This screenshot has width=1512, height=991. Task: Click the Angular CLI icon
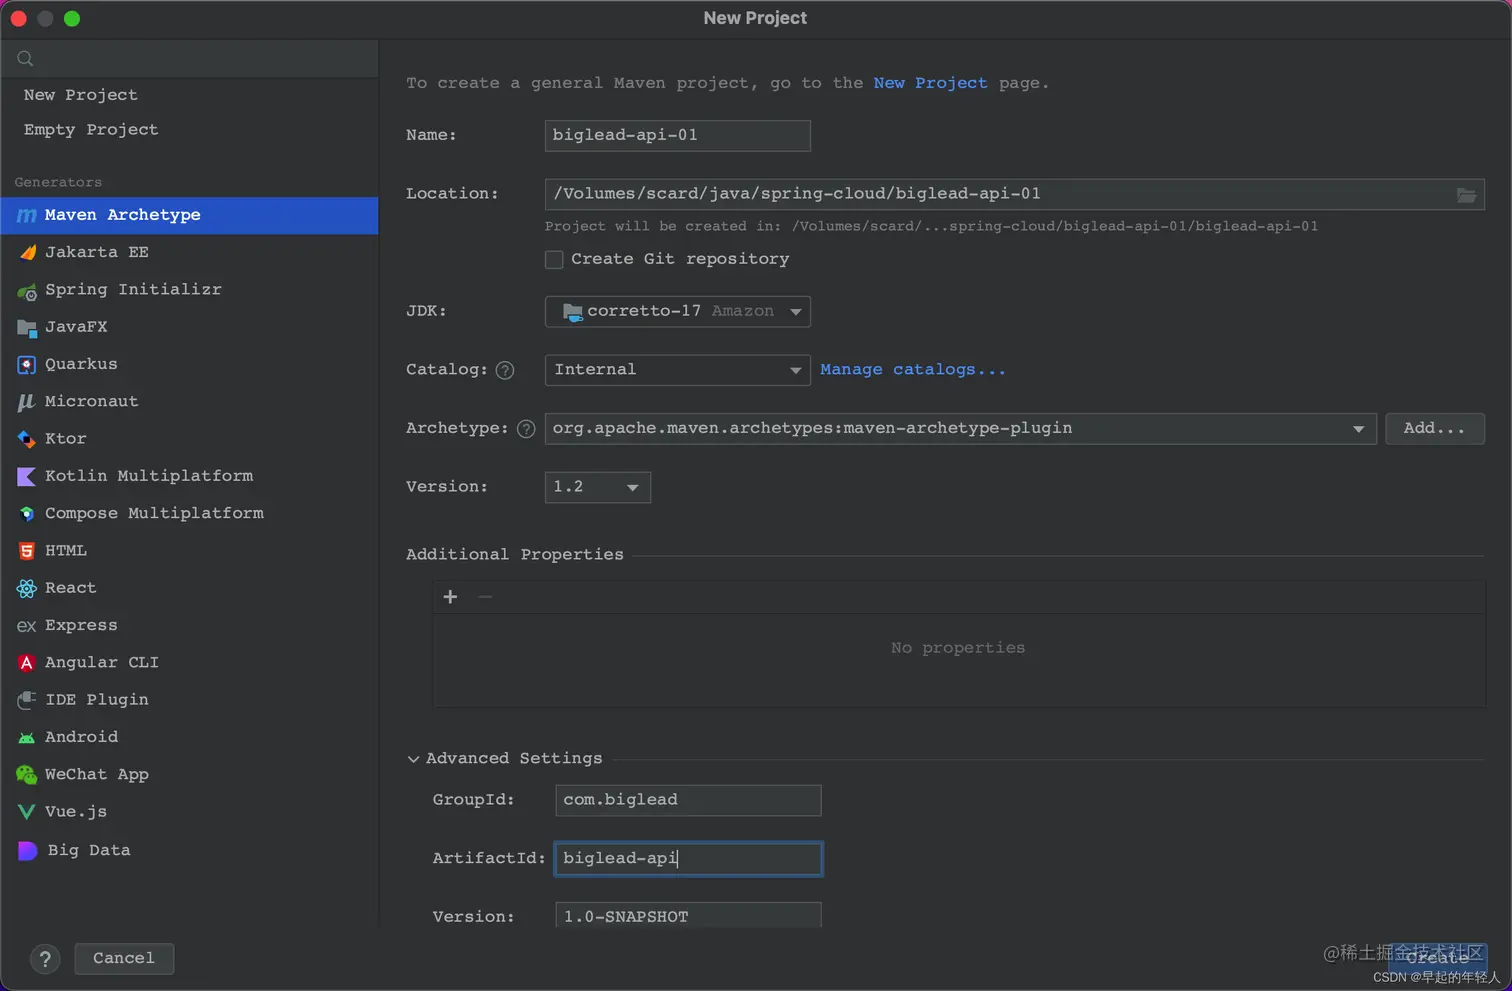27,663
